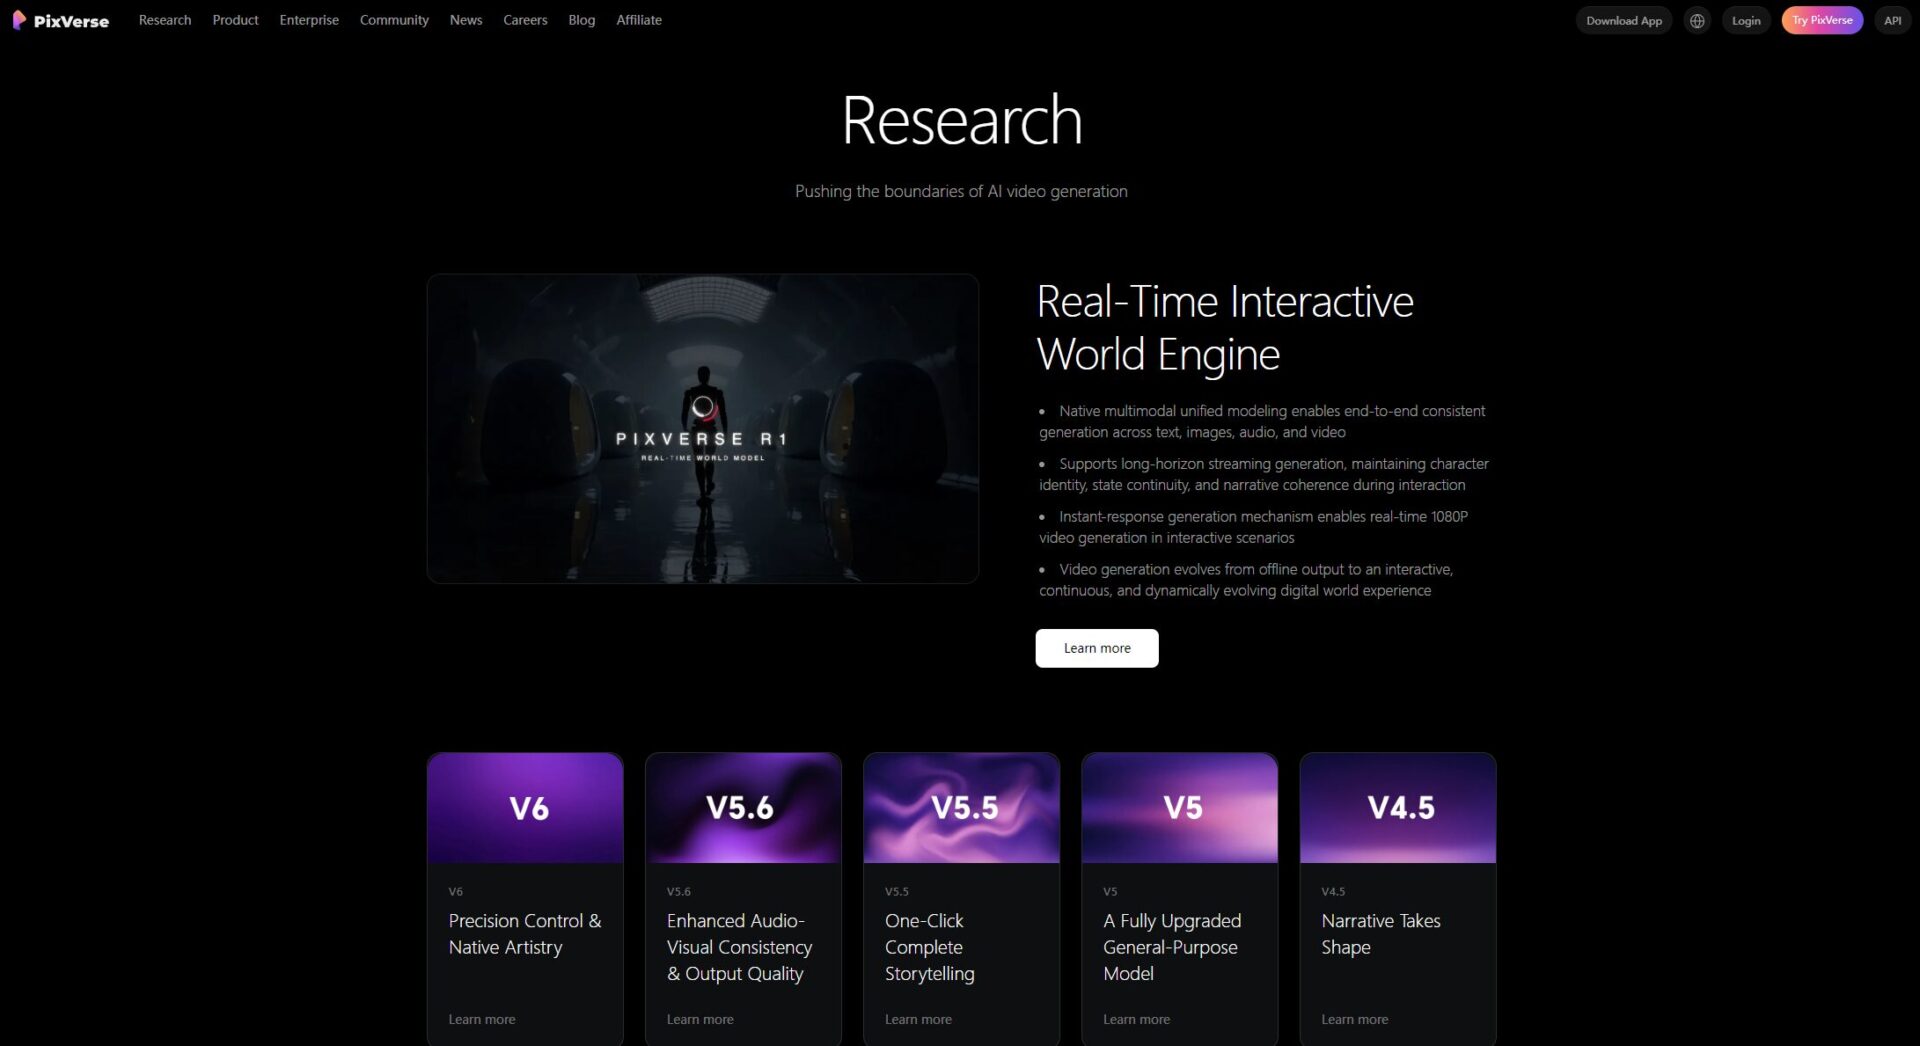Open the Affiliate nav link

click(639, 20)
